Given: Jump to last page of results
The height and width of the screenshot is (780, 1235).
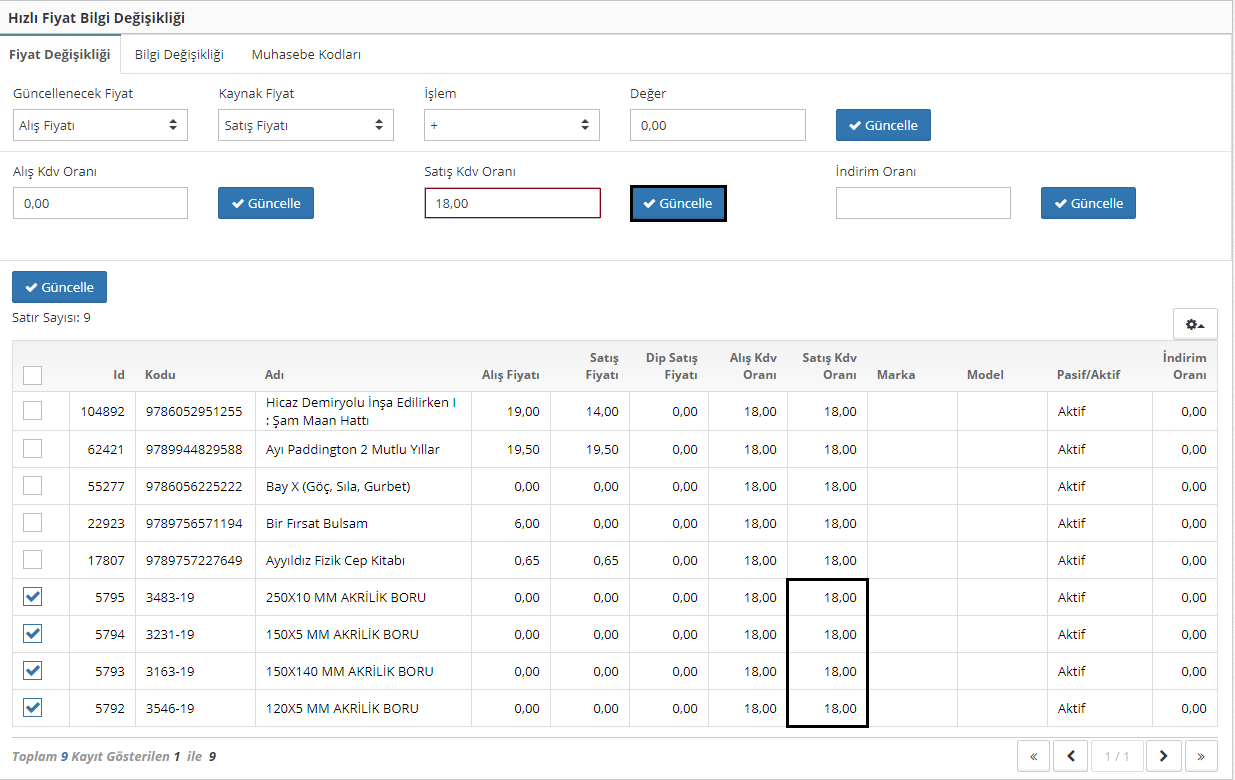Looking at the screenshot, I should click(x=1201, y=756).
